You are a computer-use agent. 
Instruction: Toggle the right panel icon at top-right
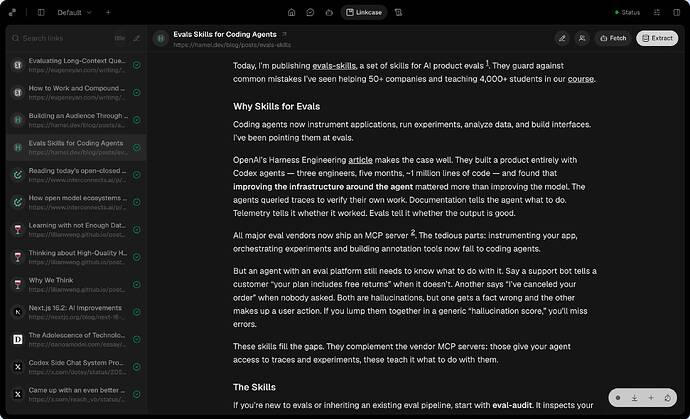click(x=677, y=12)
